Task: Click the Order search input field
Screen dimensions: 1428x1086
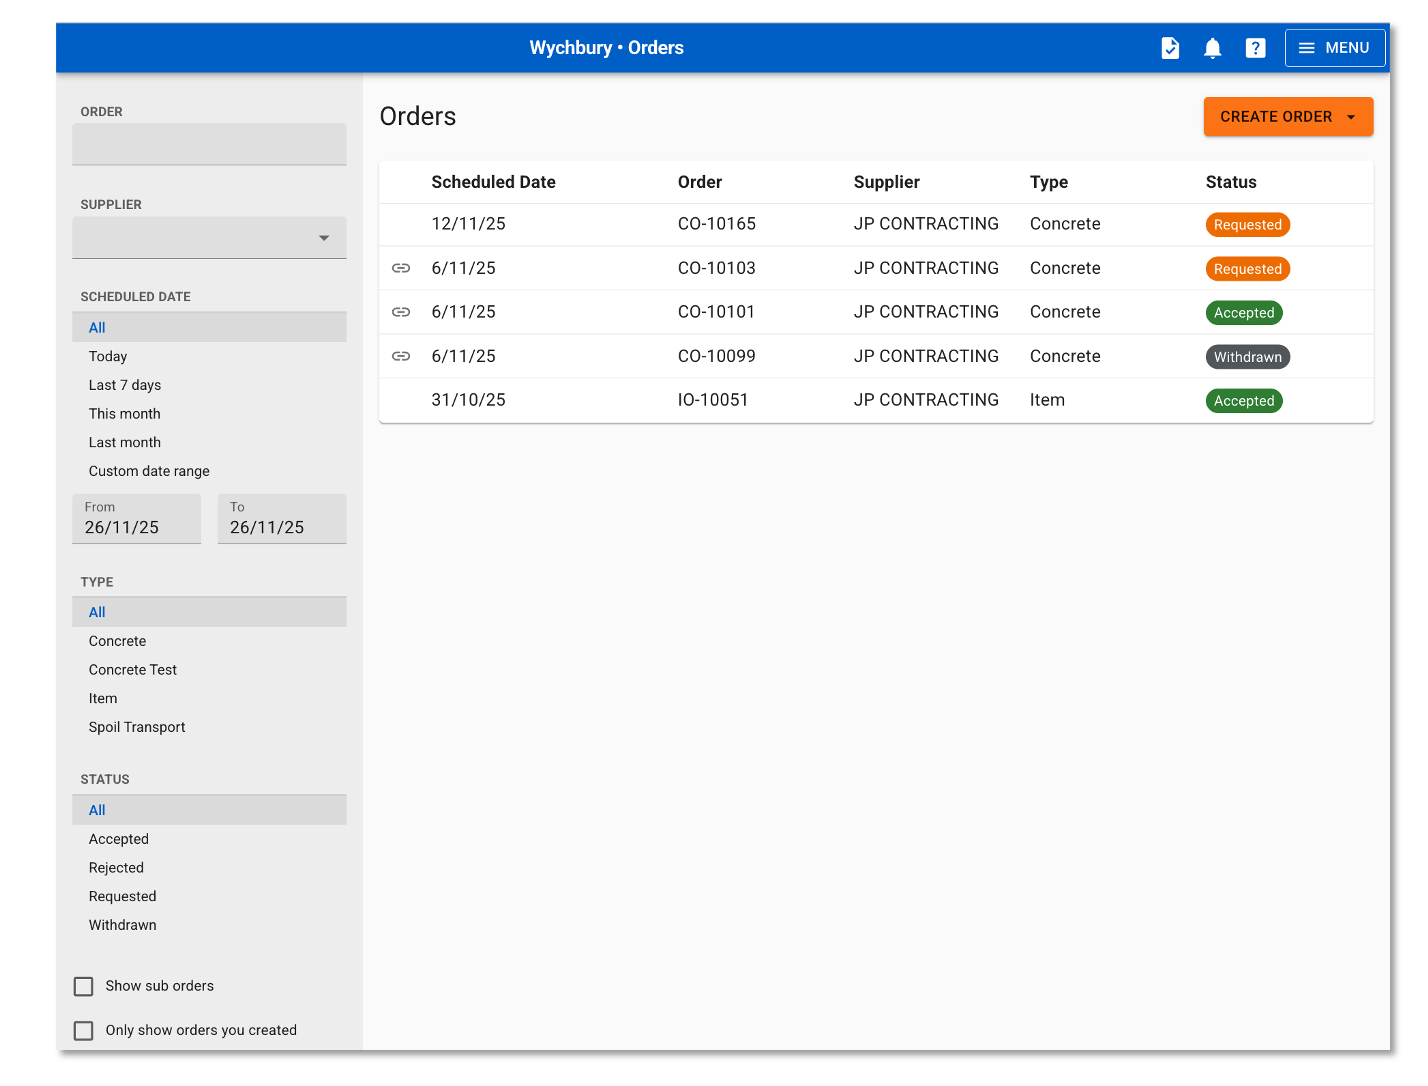Action: [209, 144]
